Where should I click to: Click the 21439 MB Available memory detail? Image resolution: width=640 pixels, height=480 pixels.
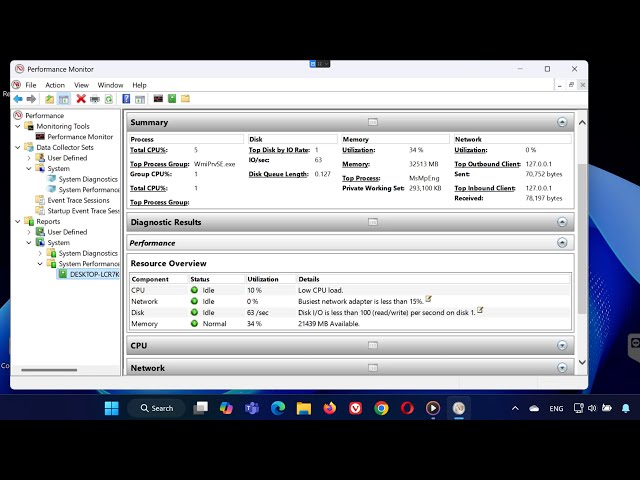tap(329, 324)
